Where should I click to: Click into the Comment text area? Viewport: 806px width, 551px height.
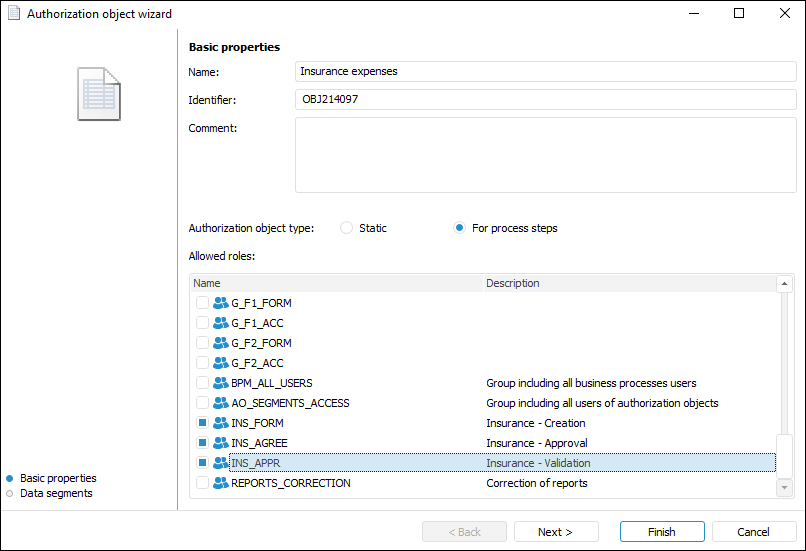click(545, 155)
